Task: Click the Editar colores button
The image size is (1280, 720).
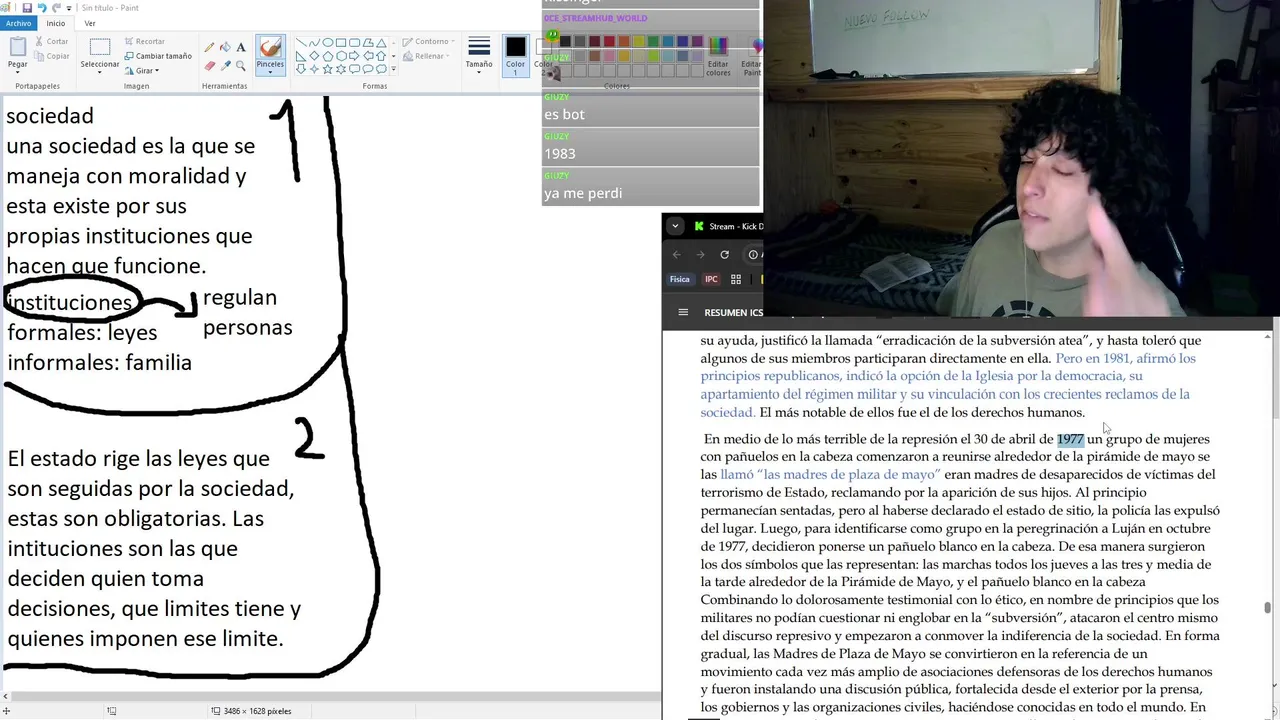Action: click(718, 54)
